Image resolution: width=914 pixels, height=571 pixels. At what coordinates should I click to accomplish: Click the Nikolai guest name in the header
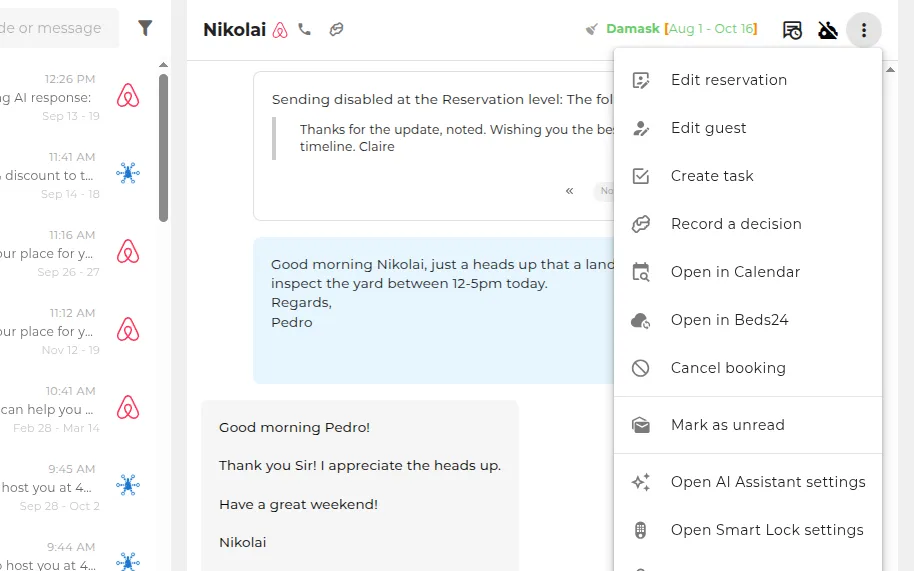(234, 30)
